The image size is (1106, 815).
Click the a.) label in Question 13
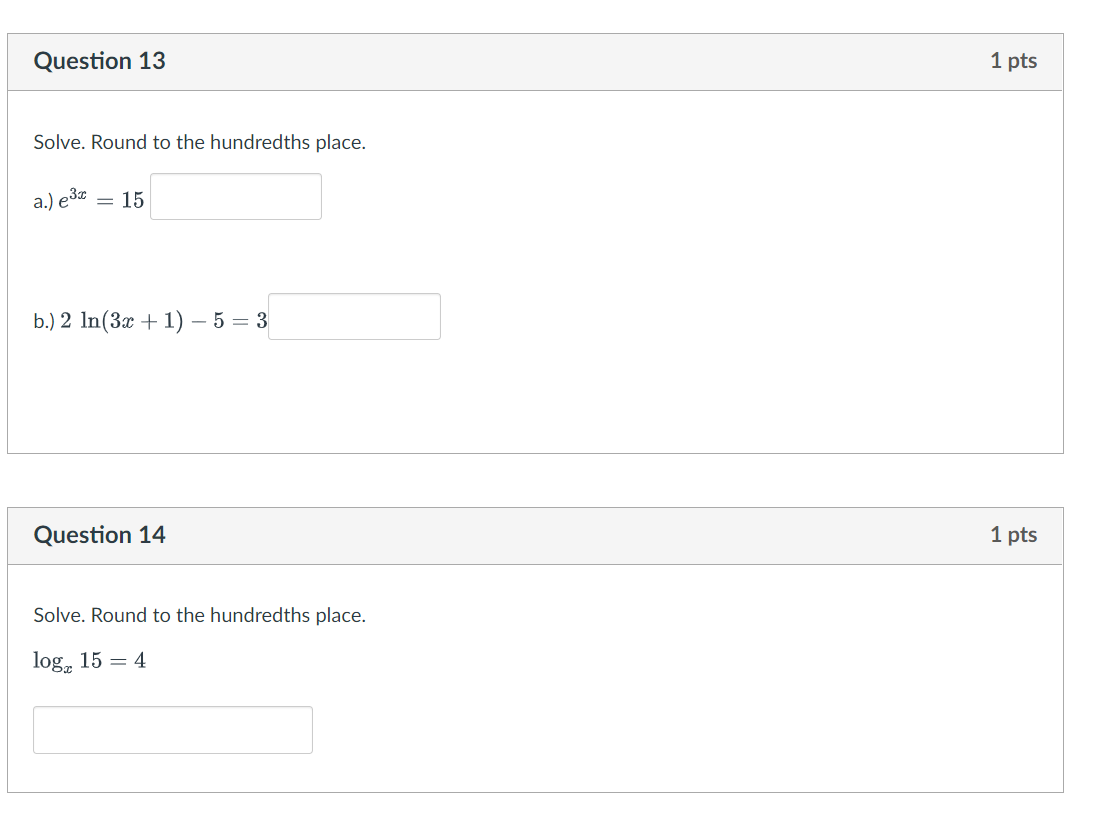45,200
